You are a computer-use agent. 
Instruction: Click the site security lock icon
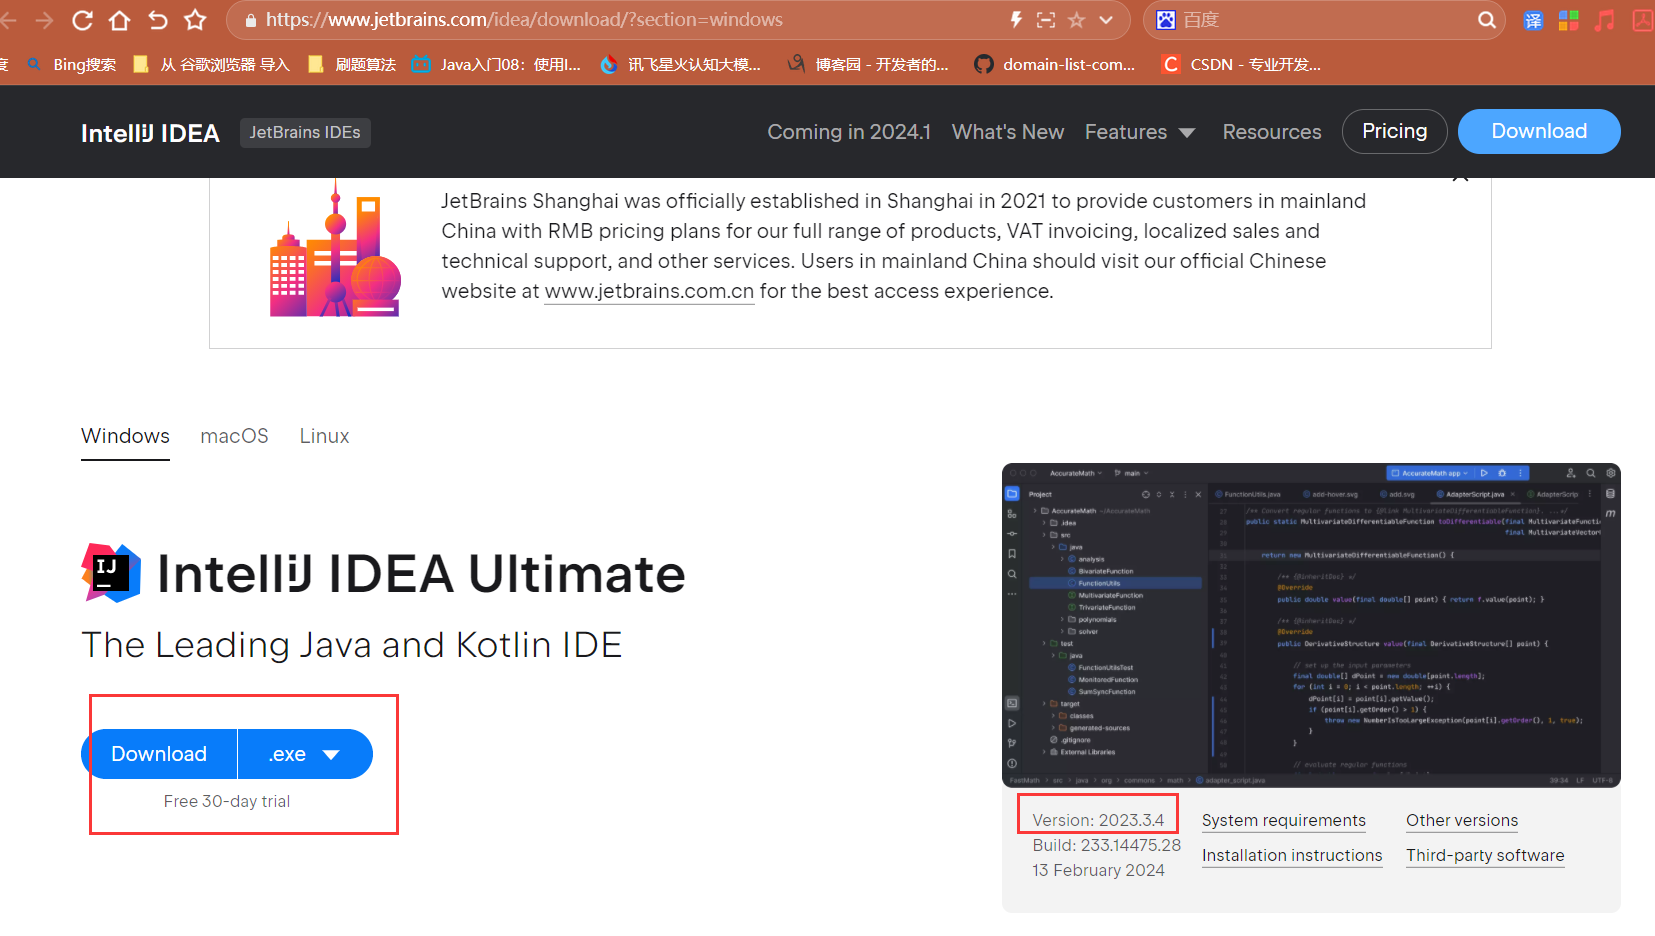point(250,20)
